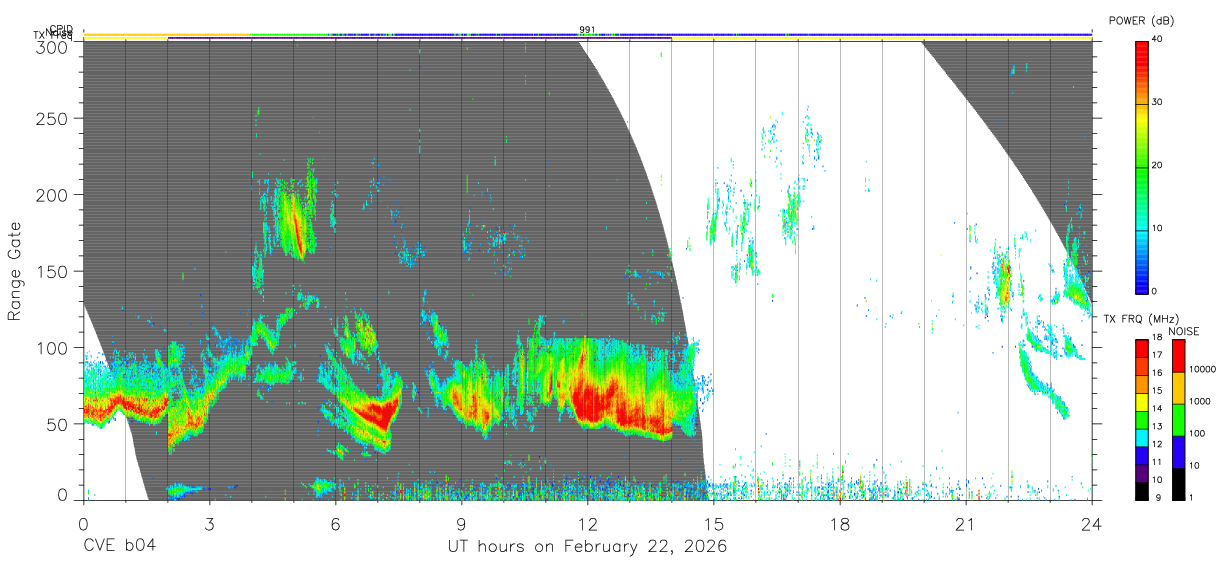Screen dimensions: 1228x567
Task: Click the '1000' label on the NOISE scale
Action: [x=1200, y=401]
